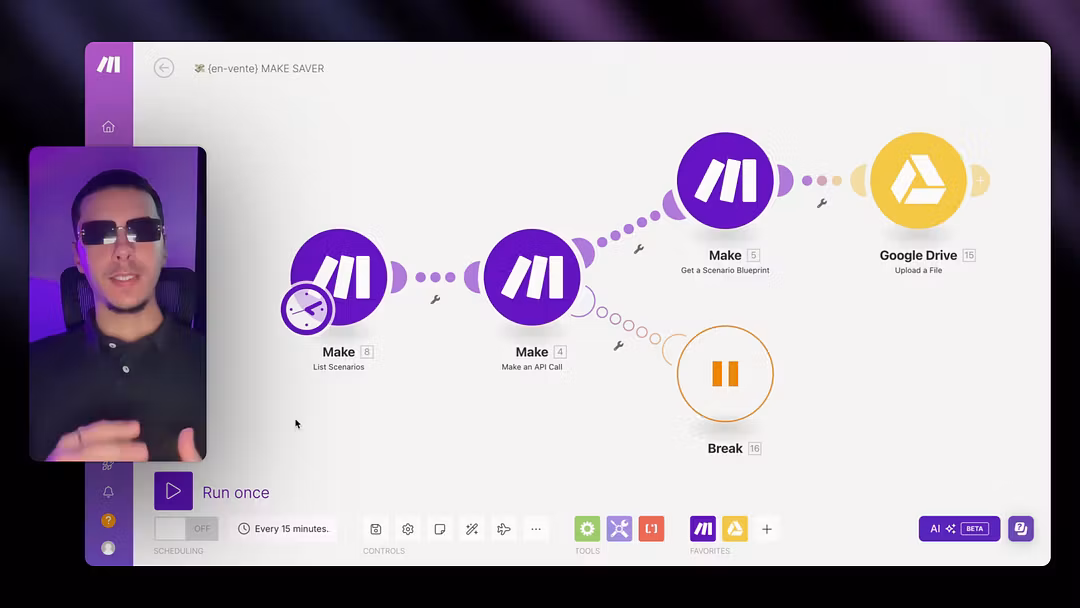Image resolution: width=1080 pixels, height=608 pixels.
Task: Open the purple Tools wrench icon
Action: 619,529
